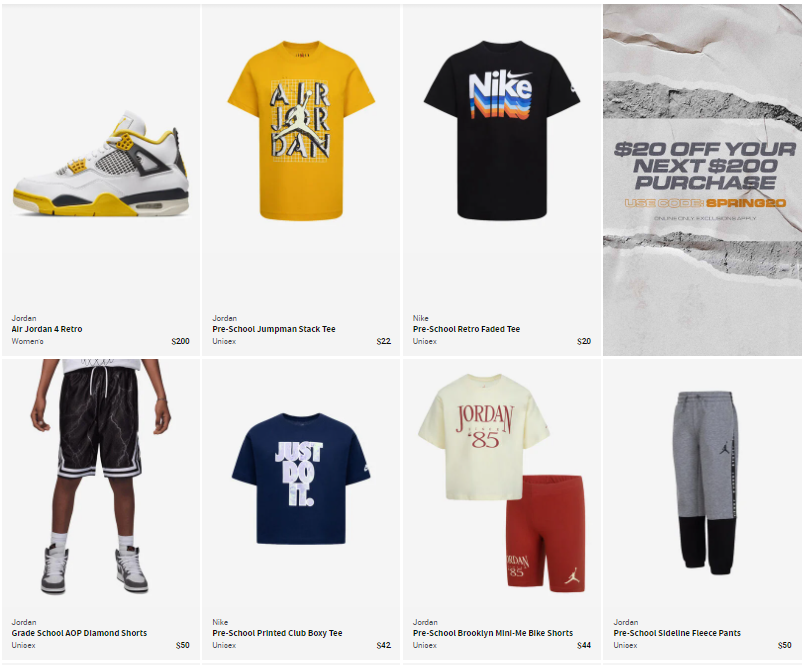Screen dimensions: 806x665
Task: Click the $20 off SPRING20 promo banner
Action: tap(702, 180)
